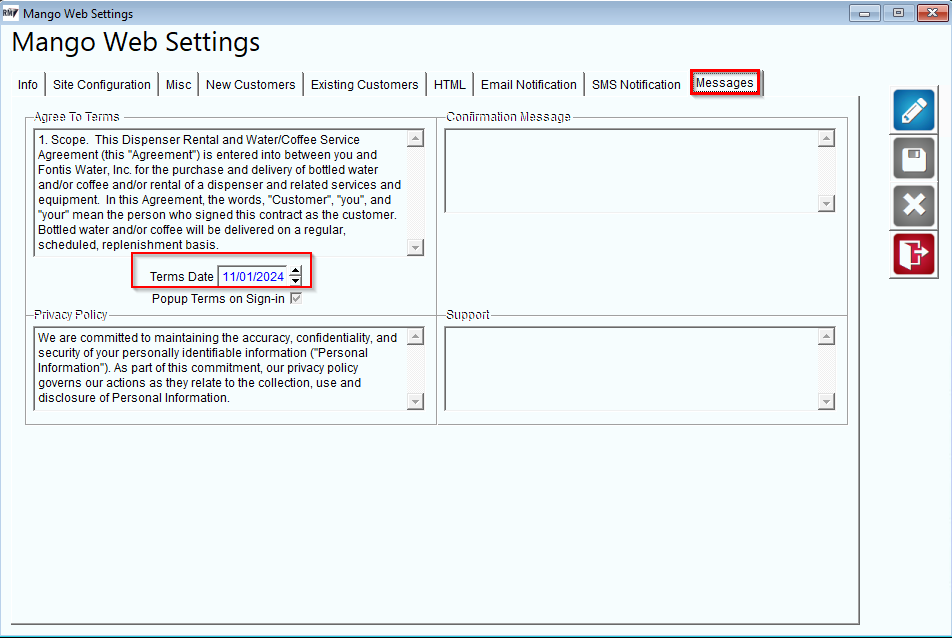
Task: Click the Confirmation Message scroll down arrow
Action: click(826, 203)
